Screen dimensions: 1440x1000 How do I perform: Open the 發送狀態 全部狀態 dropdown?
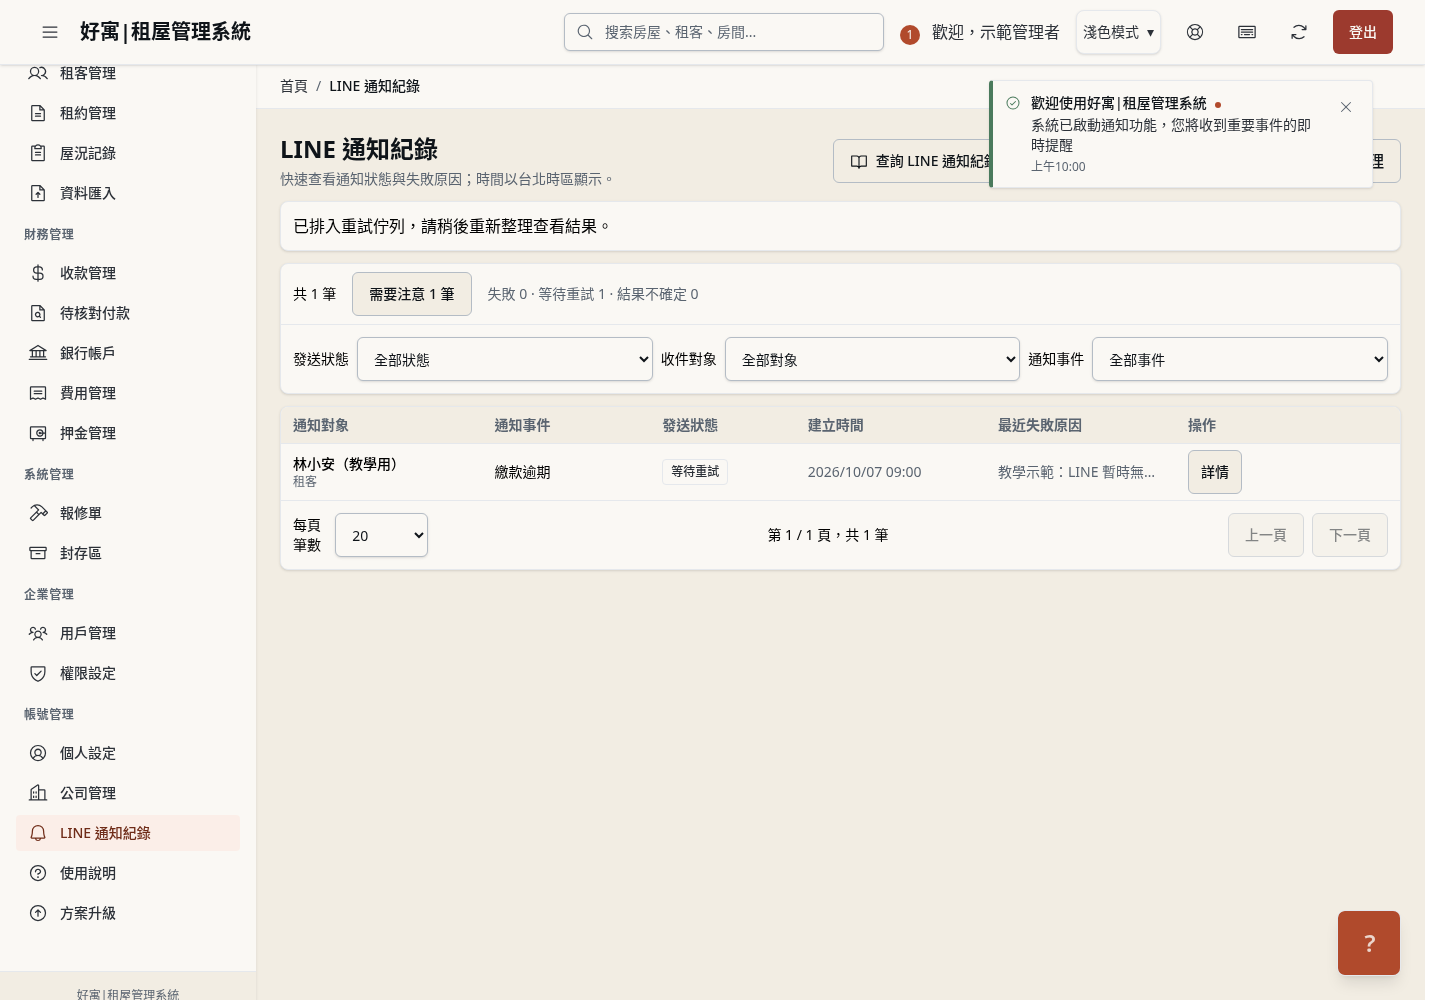(x=505, y=359)
